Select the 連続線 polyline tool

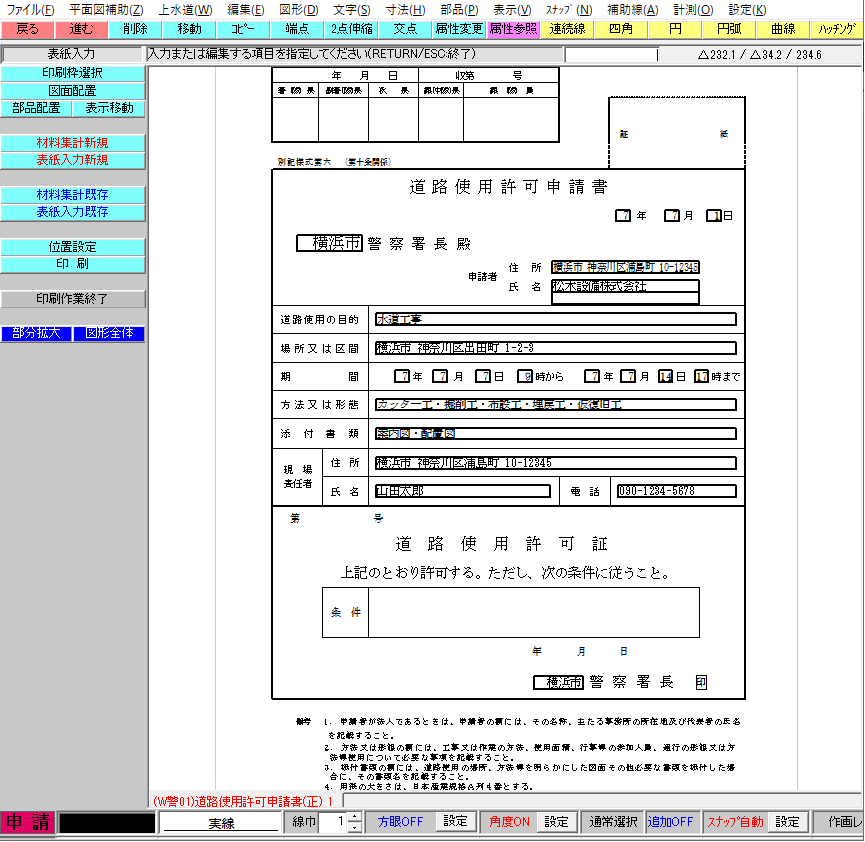point(568,29)
